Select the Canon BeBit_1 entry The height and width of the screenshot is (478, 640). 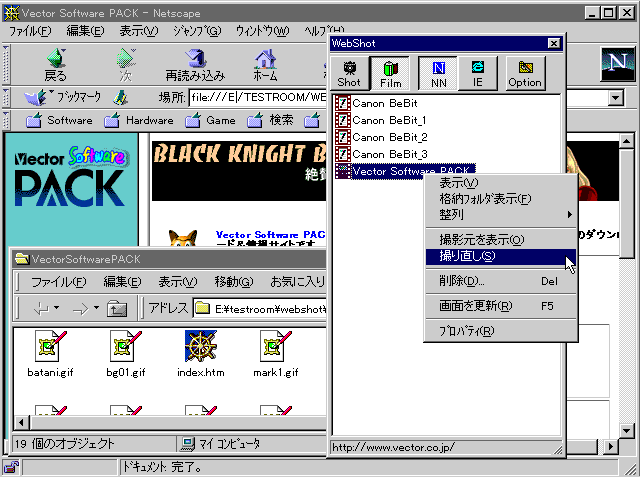(x=381, y=120)
